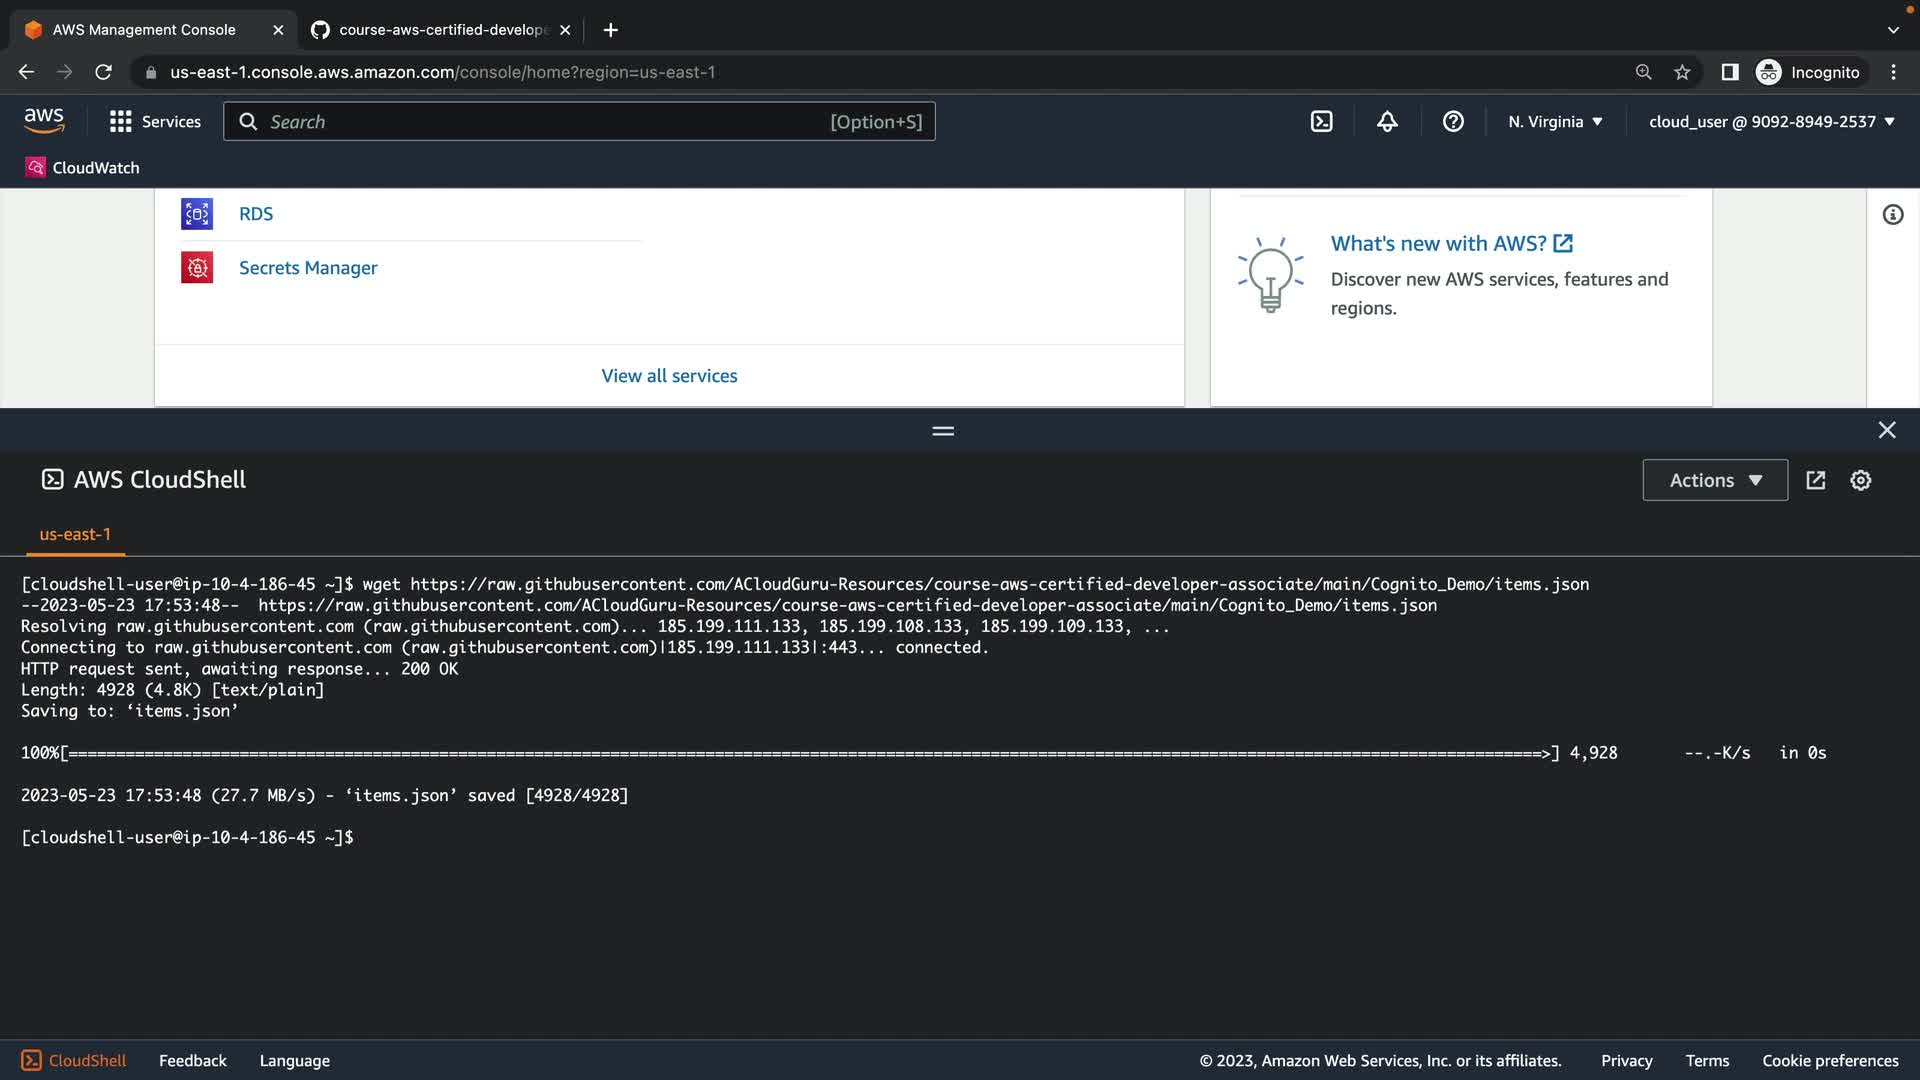Open CloudShell in a new browser tab
Viewport: 1920px width, 1080px height.
click(x=1816, y=481)
